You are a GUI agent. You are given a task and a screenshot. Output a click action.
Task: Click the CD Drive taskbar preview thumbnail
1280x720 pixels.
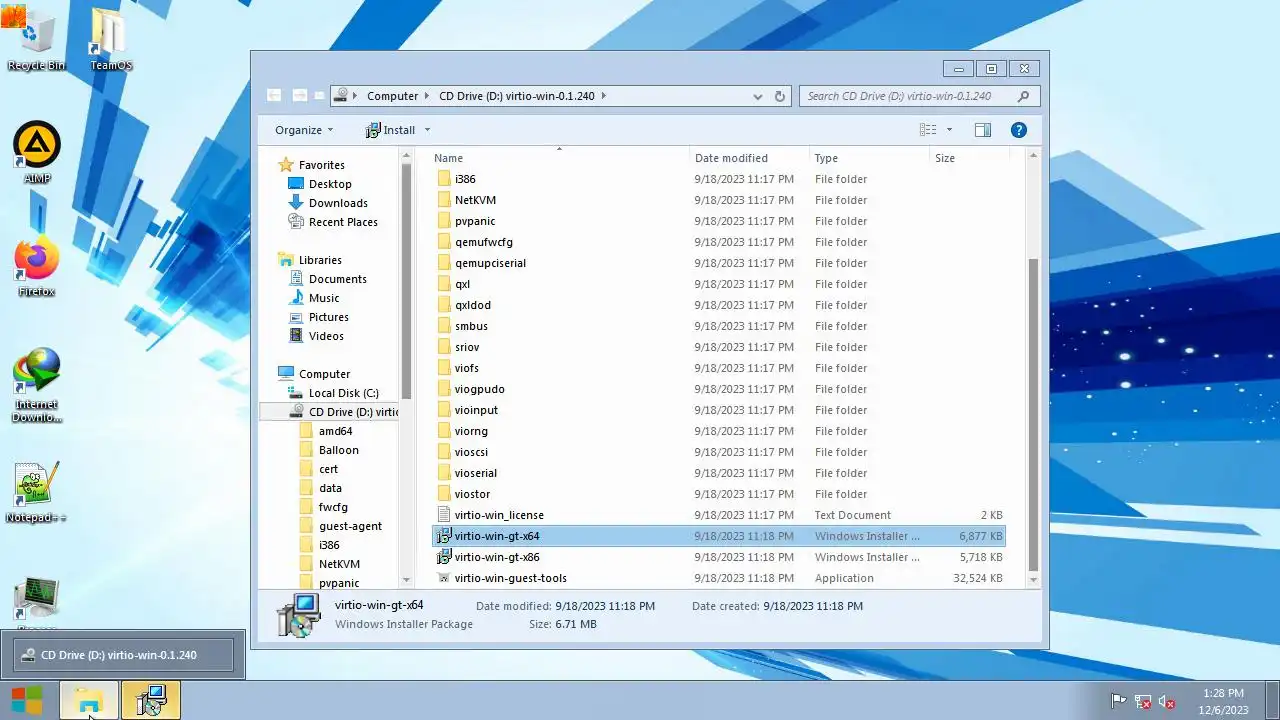123,655
